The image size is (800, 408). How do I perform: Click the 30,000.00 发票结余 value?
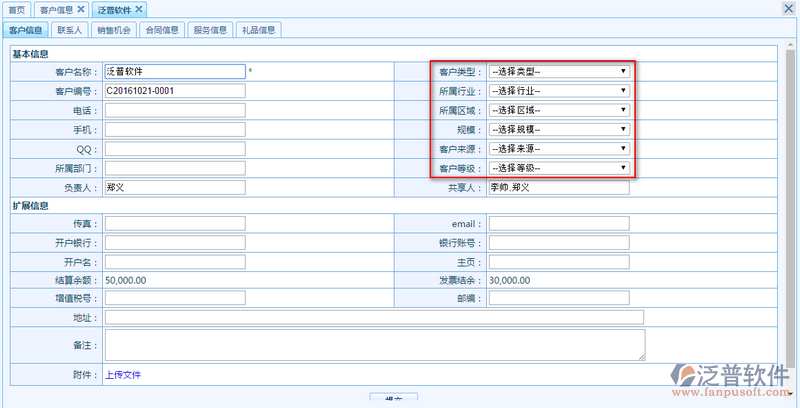pos(509,280)
